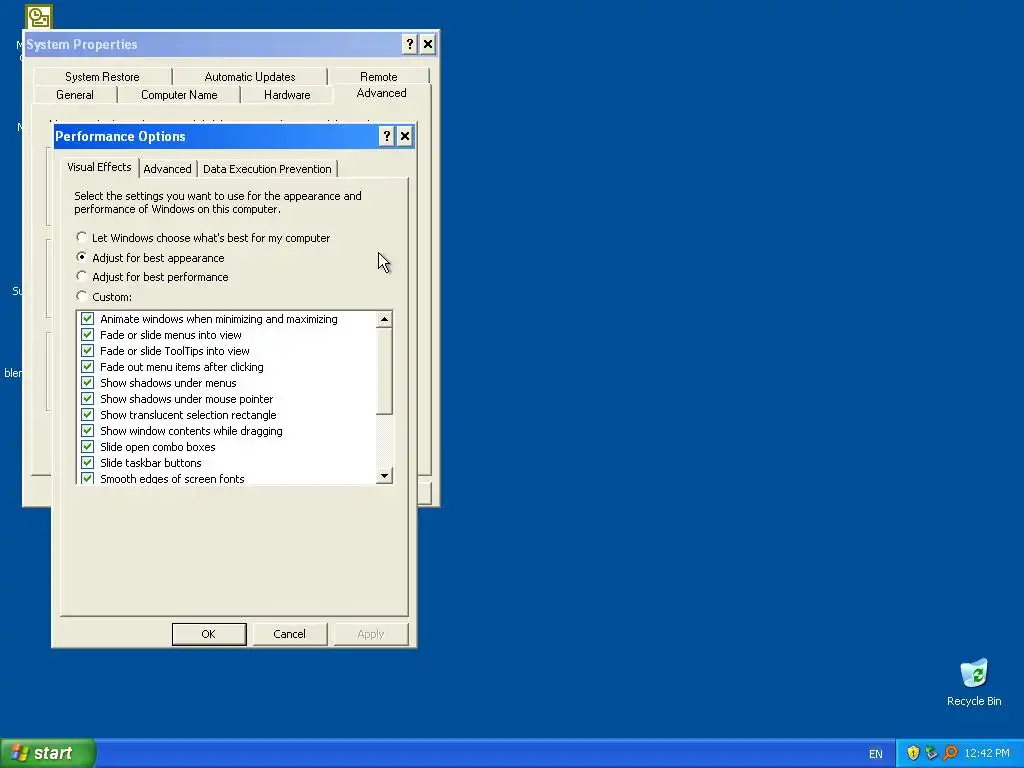This screenshot has height=768, width=1024.
Task: Close the Performance Options dialog
Action: click(x=405, y=136)
